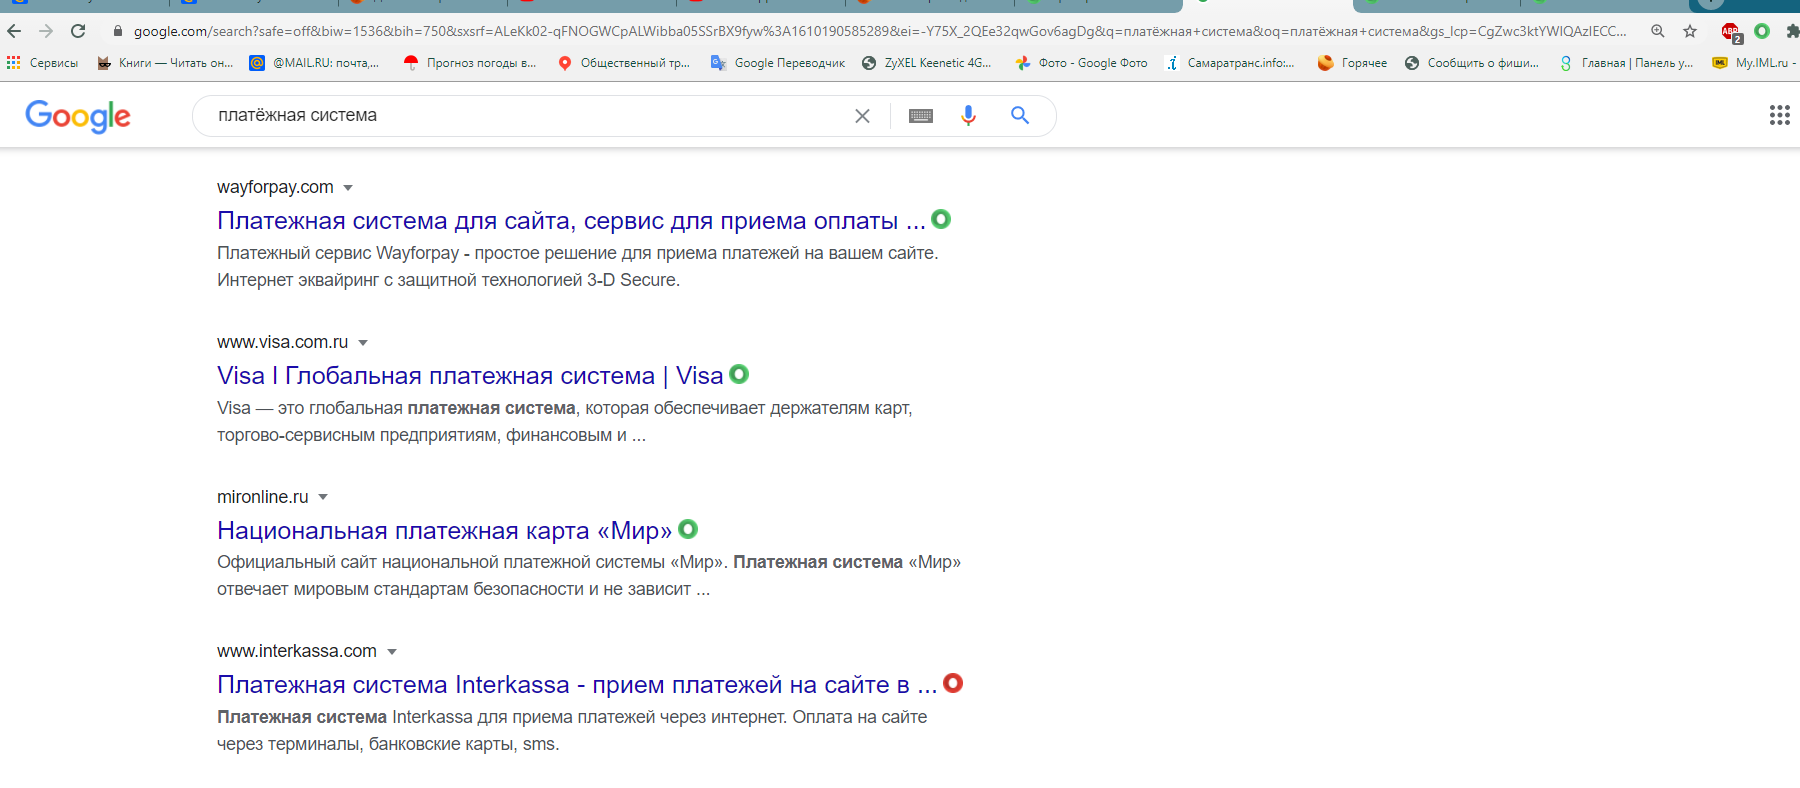Go to Google home via logo
This screenshot has height=788, width=1800.
(x=78, y=116)
